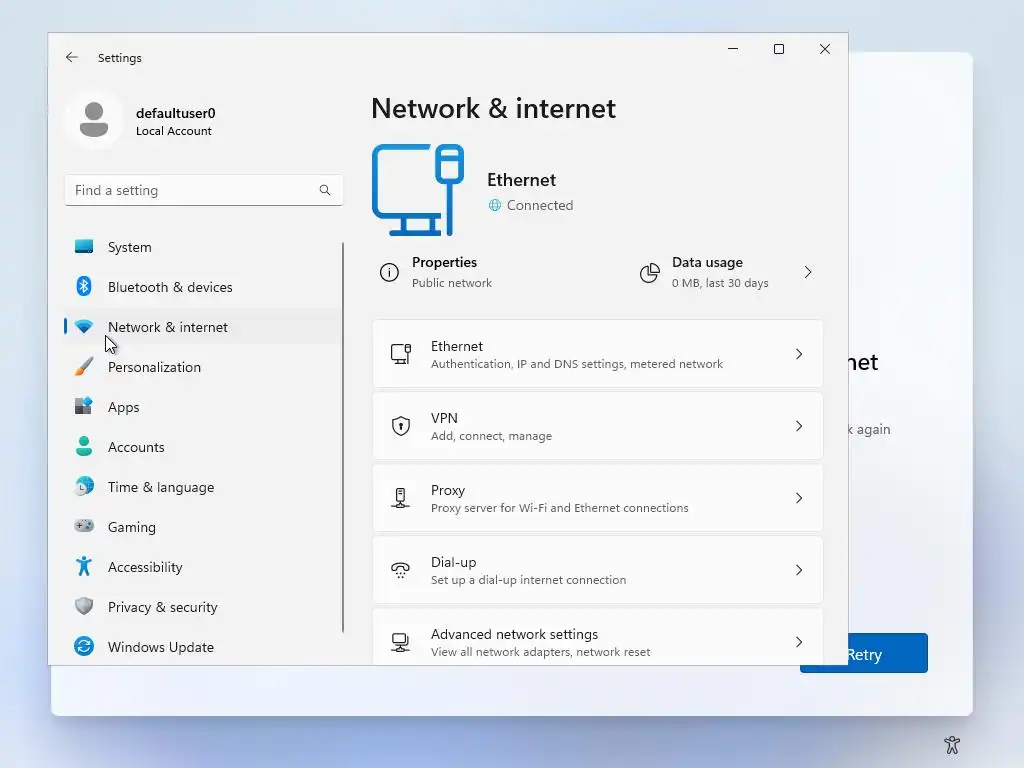The height and width of the screenshot is (768, 1024).
Task: Click the System monitor icon
Action: (x=84, y=247)
